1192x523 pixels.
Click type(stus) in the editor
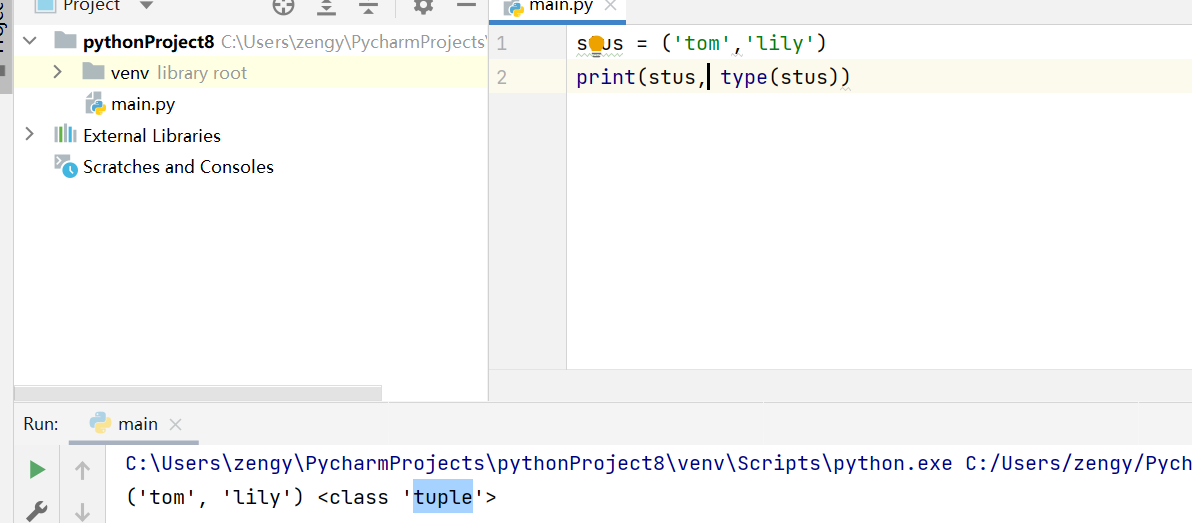coord(778,77)
